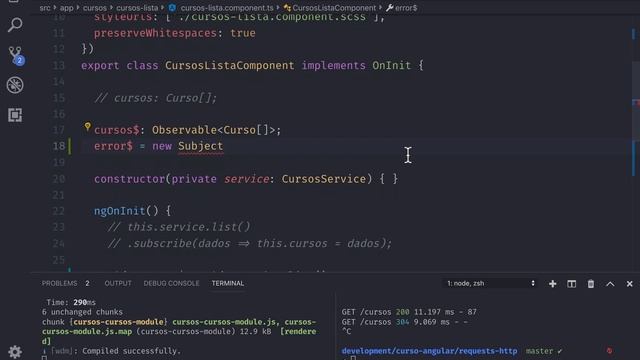640x360 pixels.
Task: Open the Search view in activity bar
Action: [15, 25]
